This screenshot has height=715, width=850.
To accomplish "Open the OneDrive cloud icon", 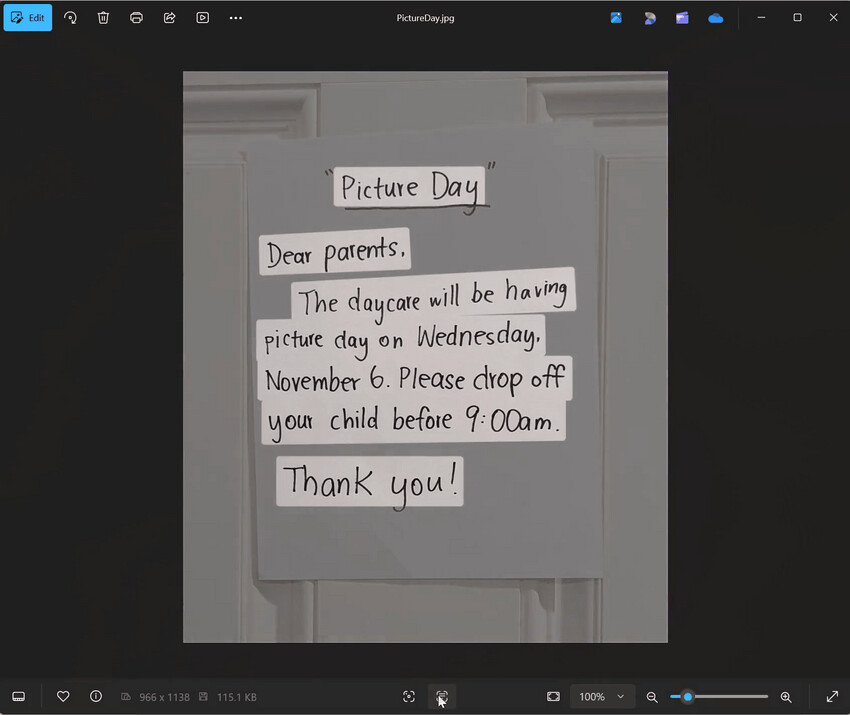I will tap(716, 18).
